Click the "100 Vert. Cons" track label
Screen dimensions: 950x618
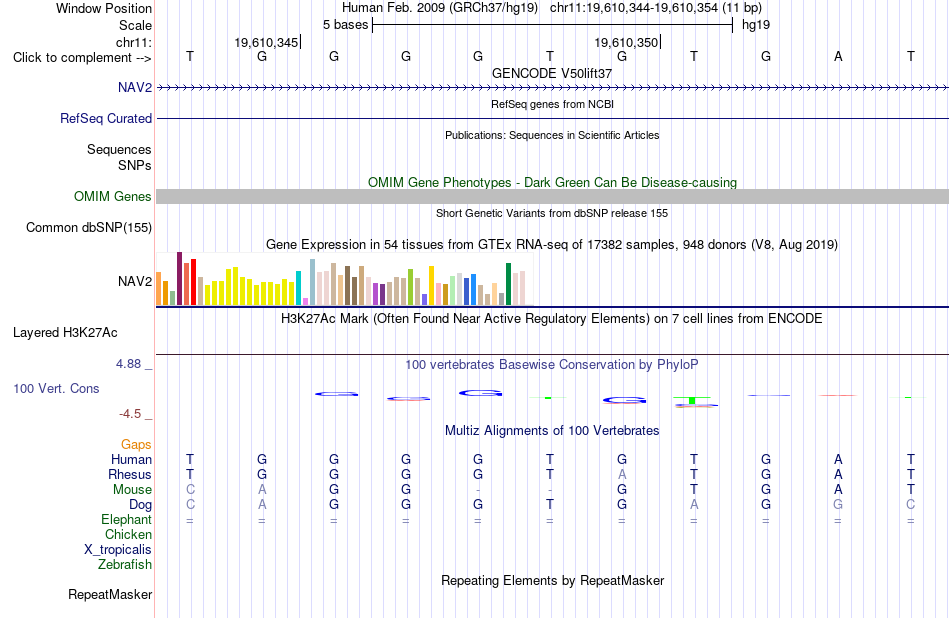(56, 388)
